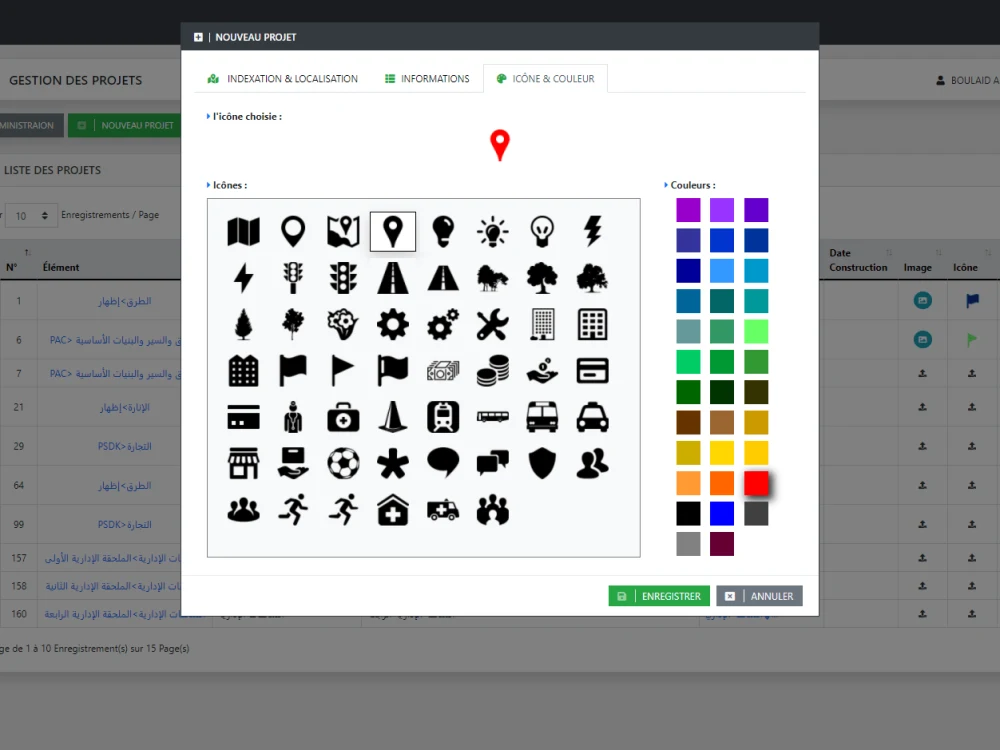The width and height of the screenshot is (1000, 750).
Task: Choose the flower bouquet icon
Action: (343, 325)
